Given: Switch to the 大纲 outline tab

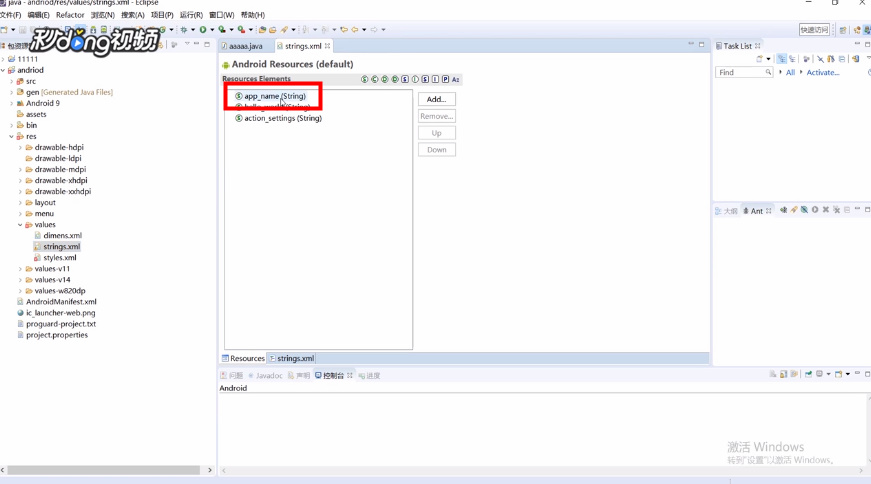Looking at the screenshot, I should click(x=727, y=211).
